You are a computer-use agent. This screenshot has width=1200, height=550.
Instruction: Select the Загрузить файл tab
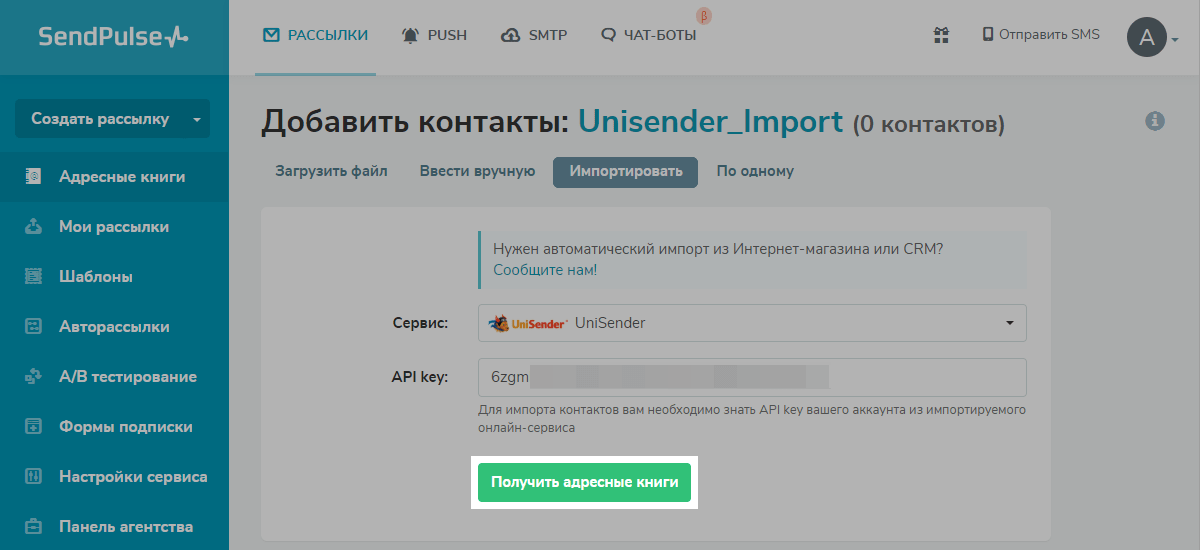pyautogui.click(x=331, y=171)
